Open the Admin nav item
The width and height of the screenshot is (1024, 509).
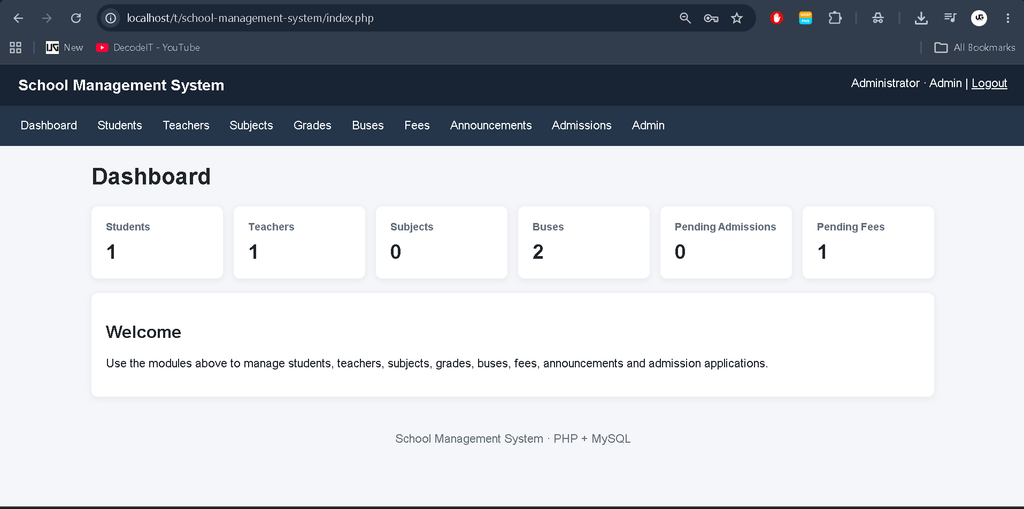tap(648, 125)
